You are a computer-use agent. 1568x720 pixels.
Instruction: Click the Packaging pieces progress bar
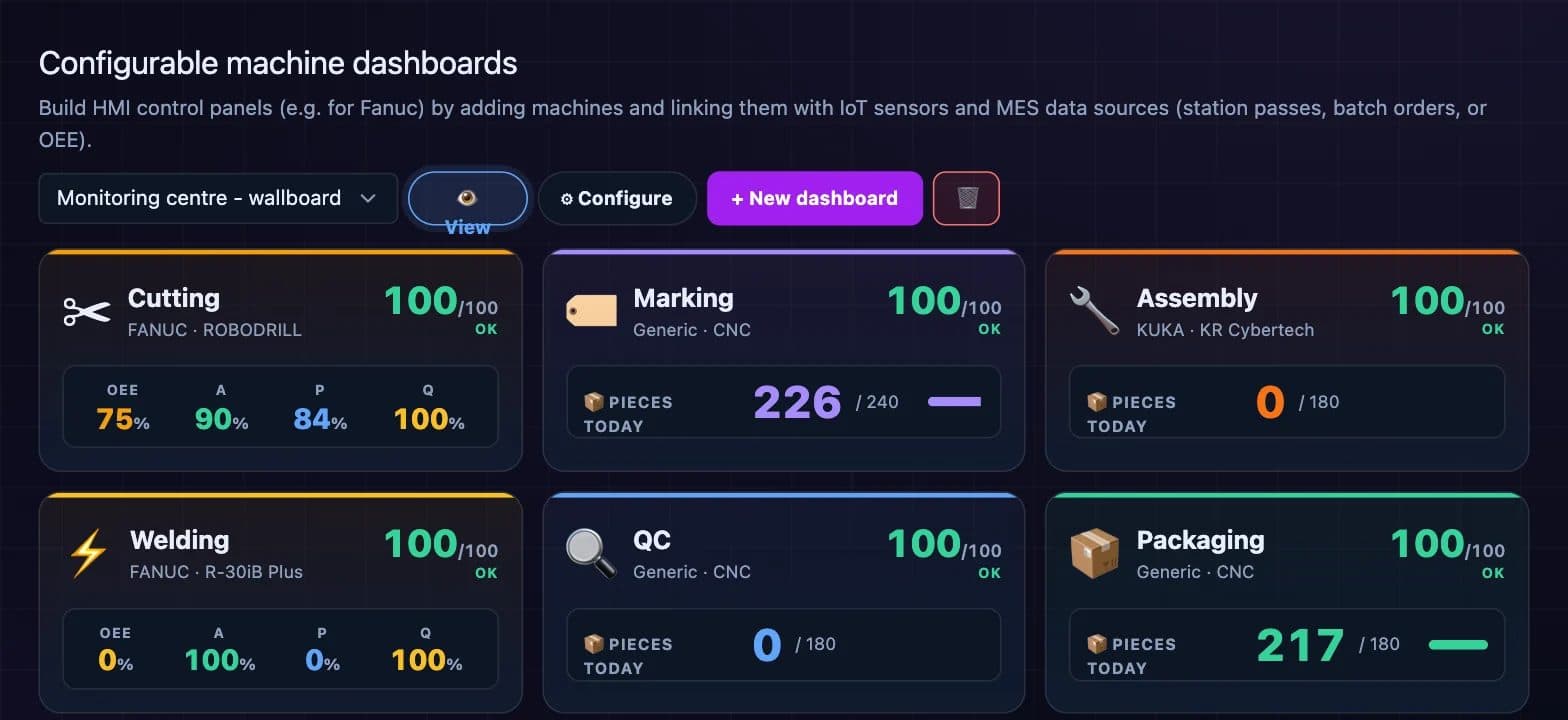pos(1458,645)
